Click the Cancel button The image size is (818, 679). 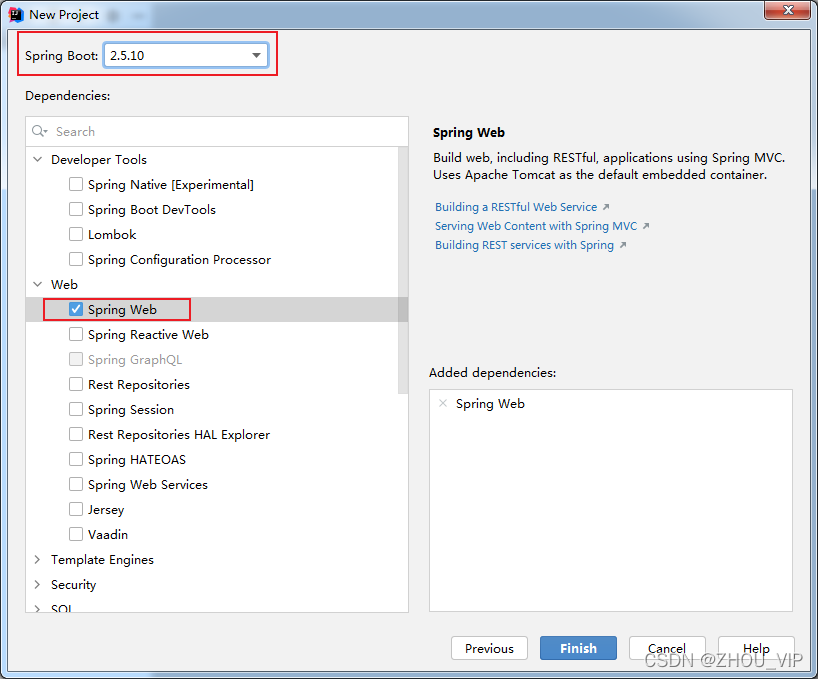[x=667, y=648]
